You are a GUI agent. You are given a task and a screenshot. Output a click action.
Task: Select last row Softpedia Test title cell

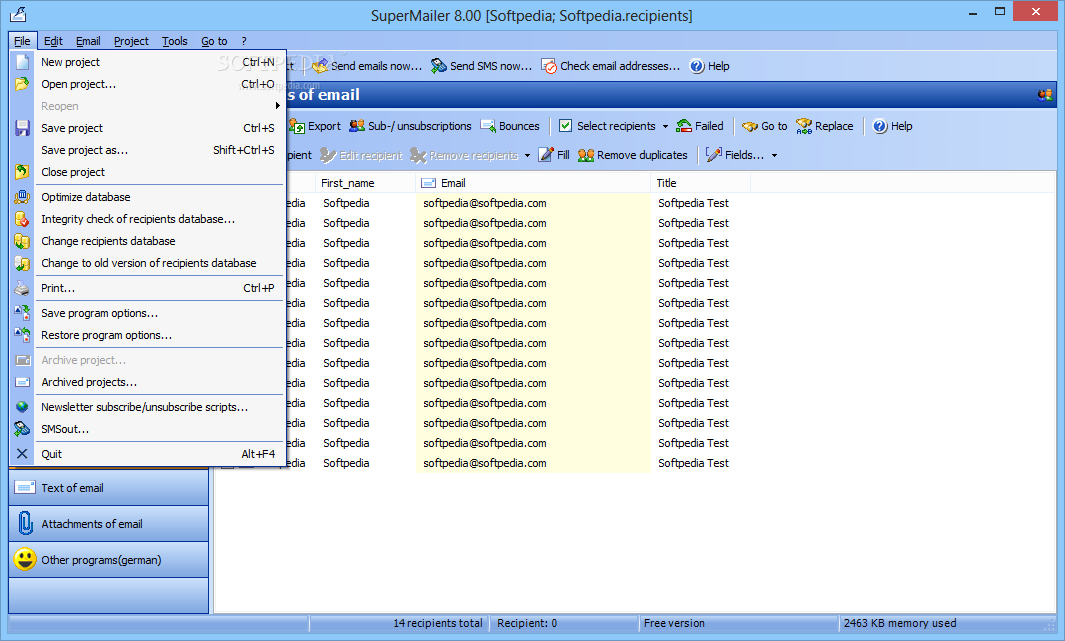point(693,463)
